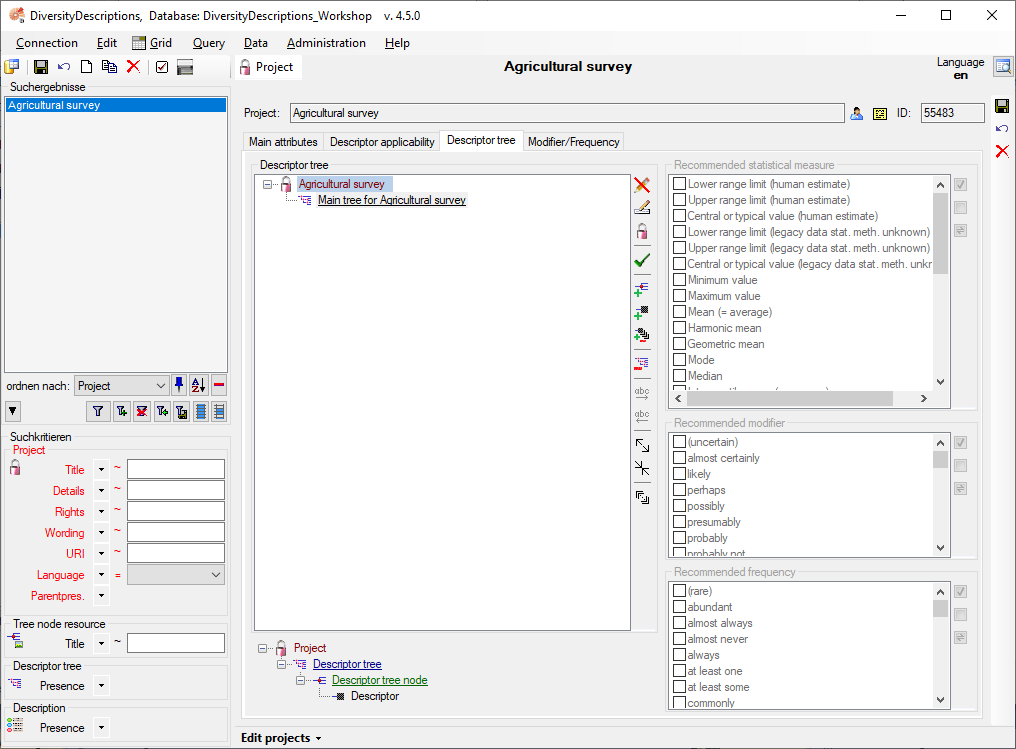Switch to the Descriptor applicability tab
This screenshot has height=749, width=1016.
click(x=382, y=142)
